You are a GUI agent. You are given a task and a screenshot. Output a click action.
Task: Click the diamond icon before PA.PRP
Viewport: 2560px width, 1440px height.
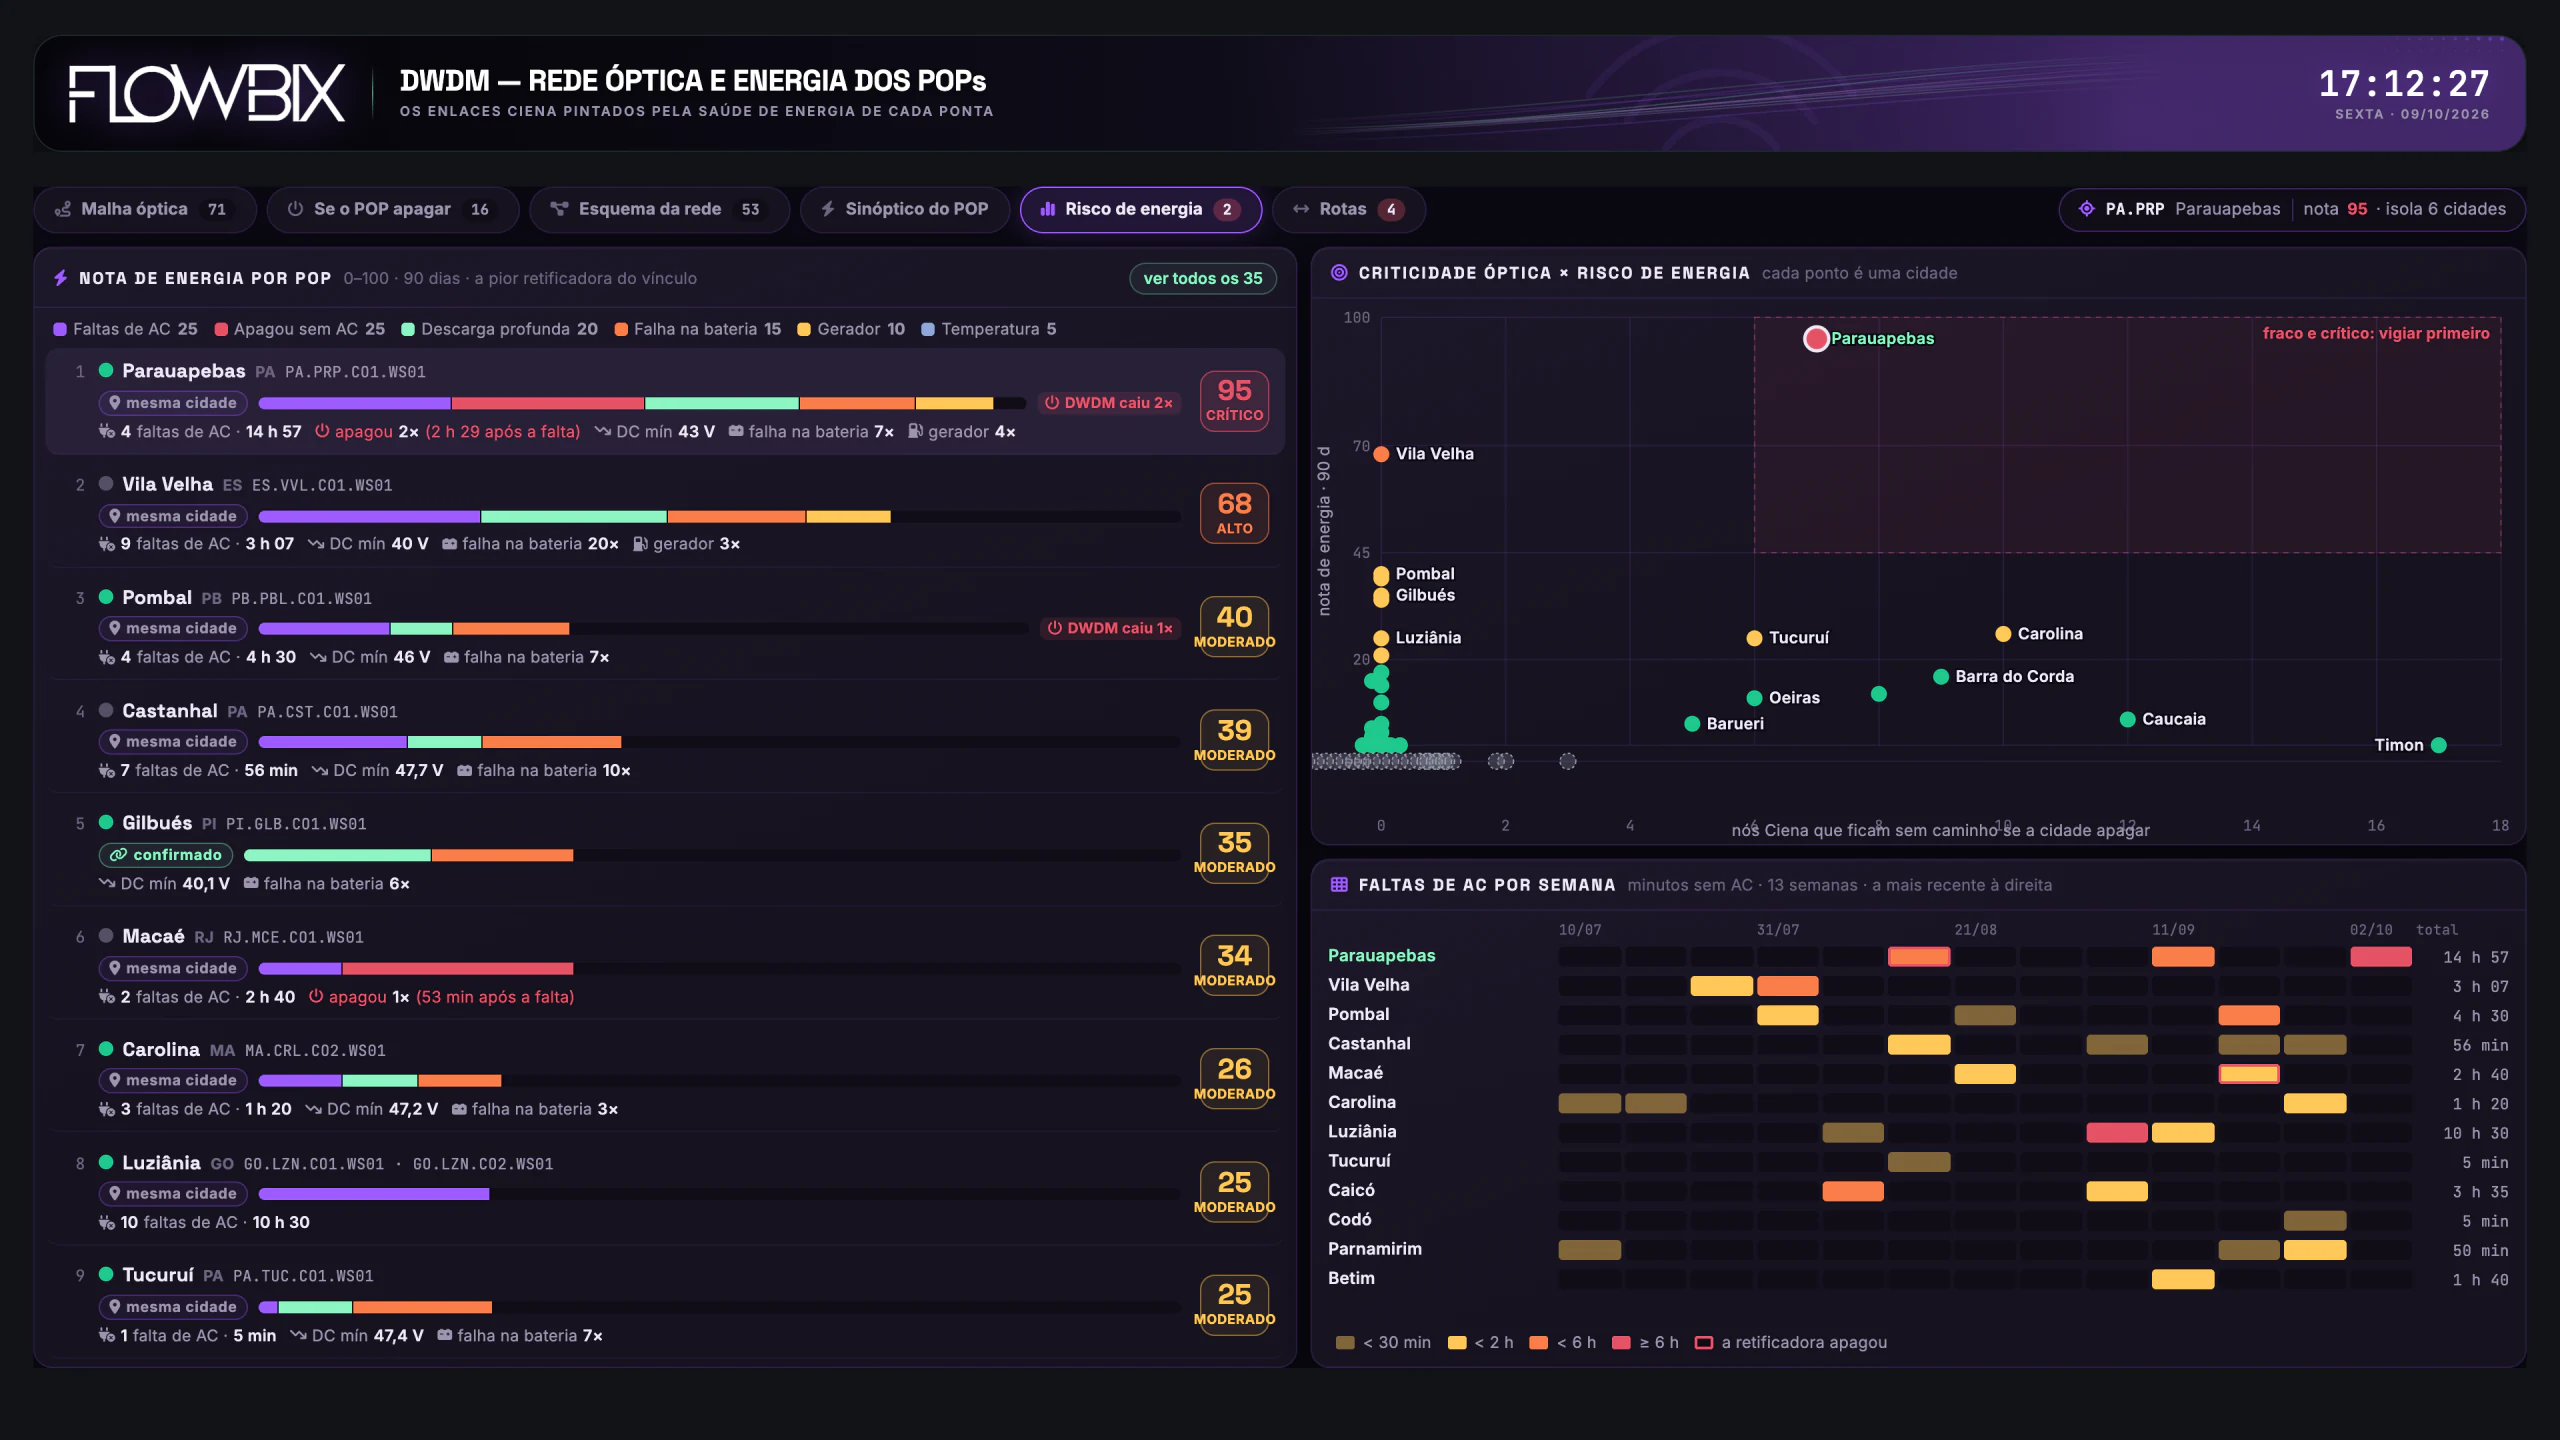click(x=2087, y=209)
